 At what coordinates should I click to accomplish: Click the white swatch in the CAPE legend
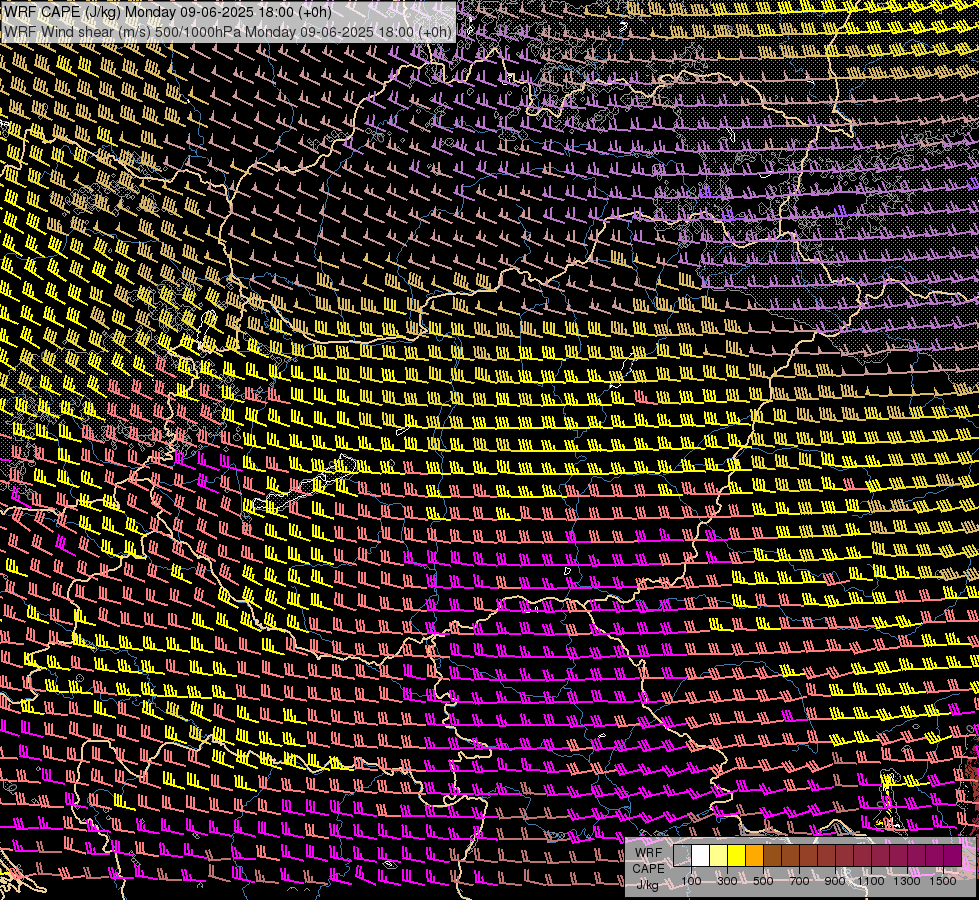(701, 856)
